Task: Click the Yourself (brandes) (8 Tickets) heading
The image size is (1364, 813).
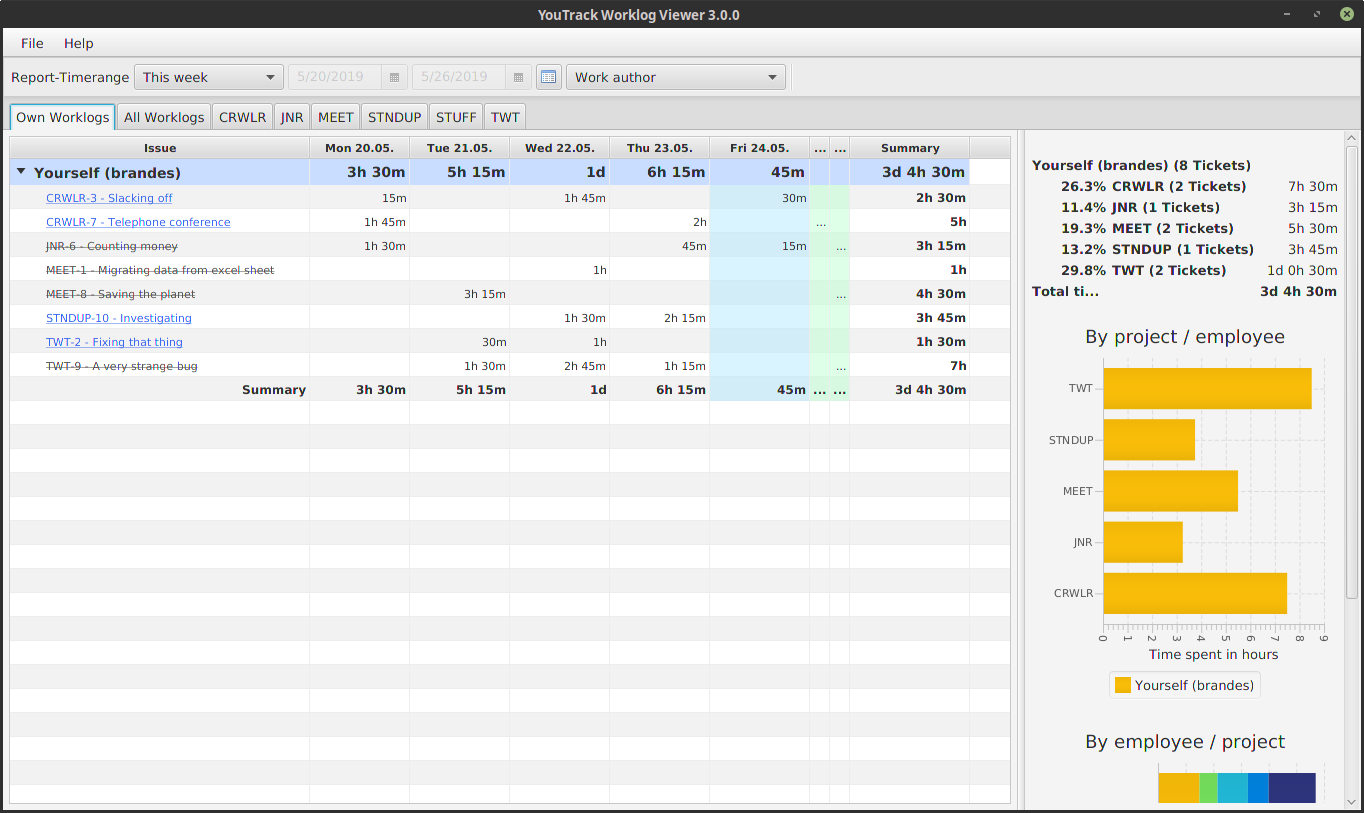Action: (1141, 165)
